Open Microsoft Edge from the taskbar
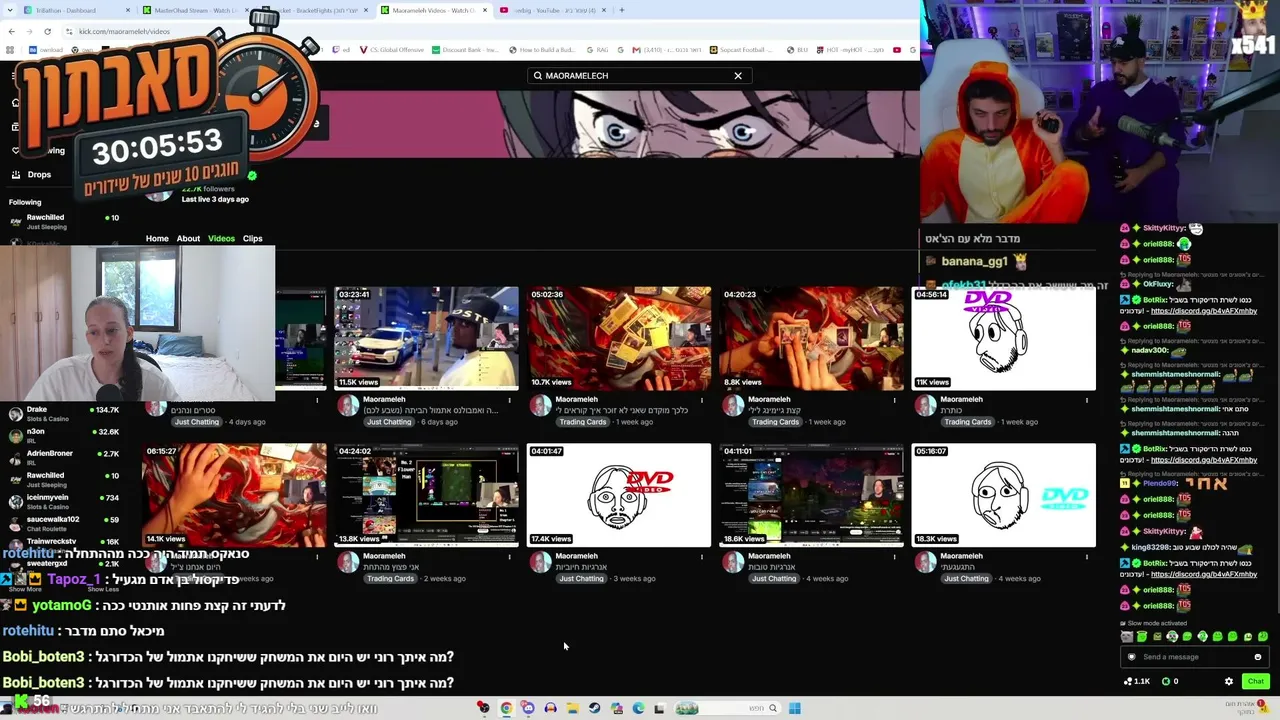 638,709
